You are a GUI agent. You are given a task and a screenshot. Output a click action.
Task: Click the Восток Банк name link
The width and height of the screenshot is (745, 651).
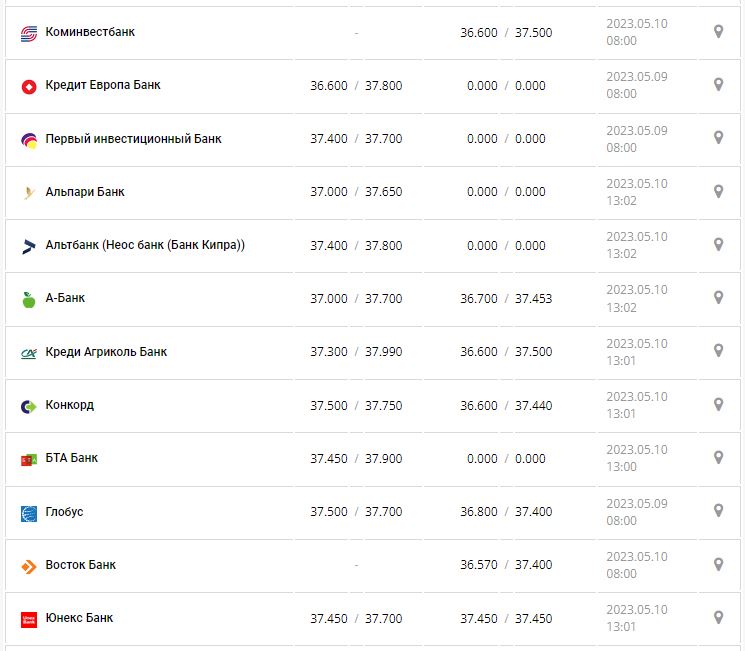coord(80,565)
